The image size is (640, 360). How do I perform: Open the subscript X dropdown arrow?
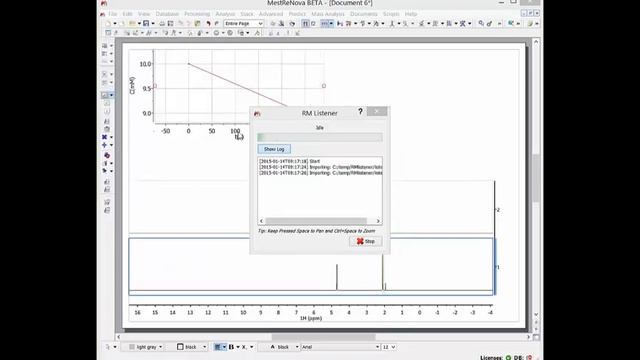pos(251,347)
